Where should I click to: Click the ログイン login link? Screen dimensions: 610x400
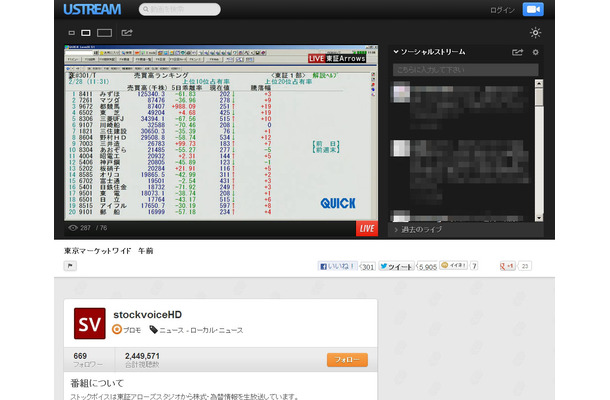coord(502,10)
